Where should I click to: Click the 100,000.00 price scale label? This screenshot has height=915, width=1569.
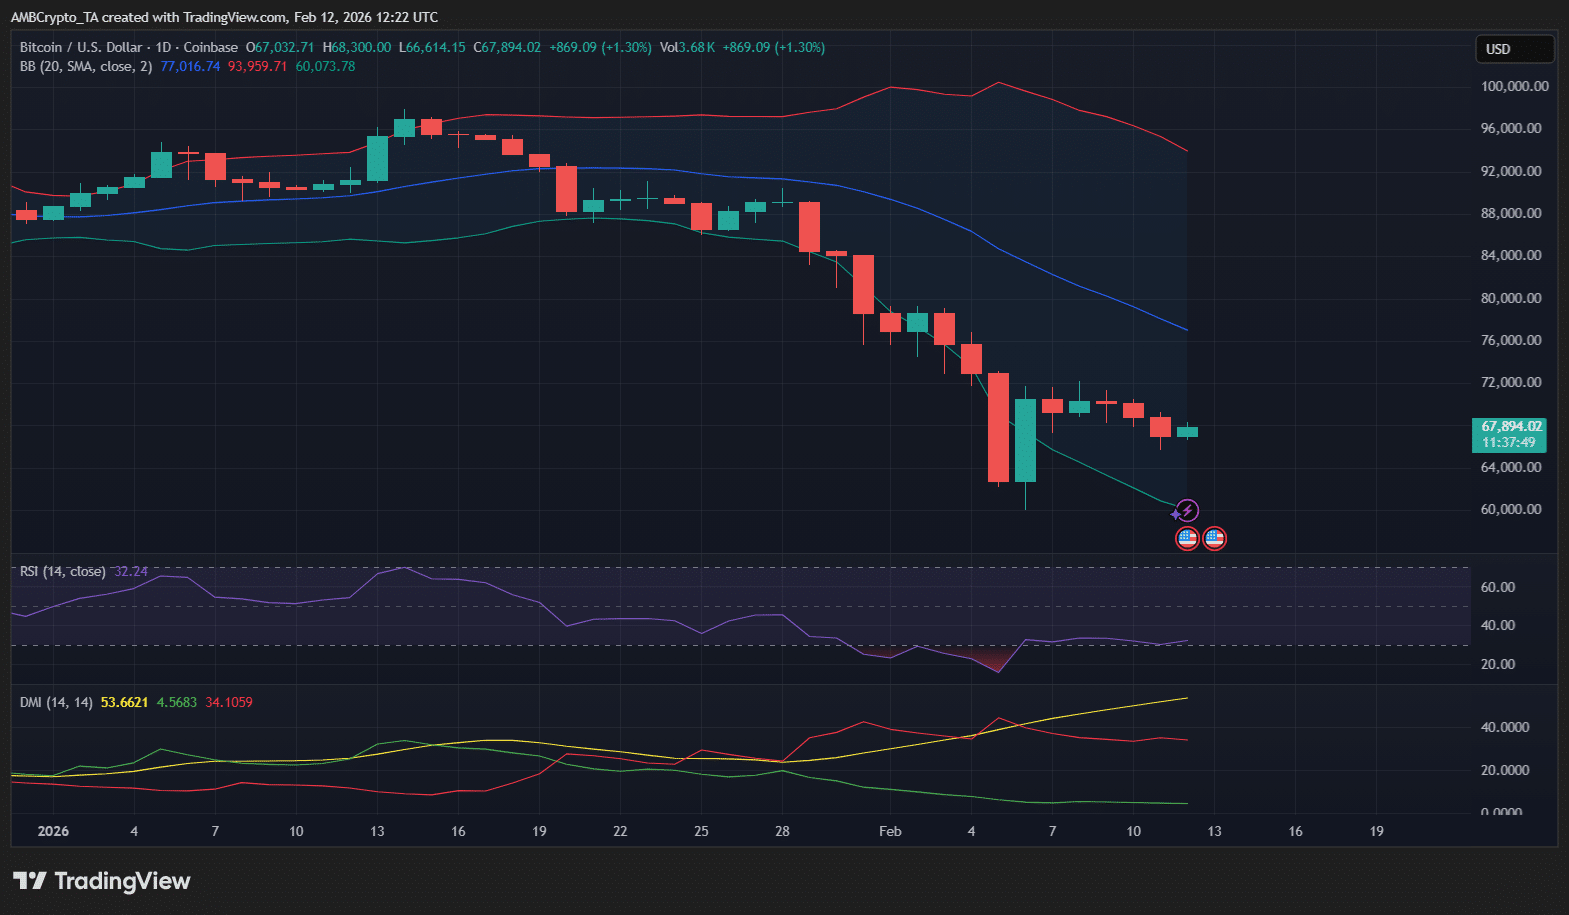pos(1514,86)
